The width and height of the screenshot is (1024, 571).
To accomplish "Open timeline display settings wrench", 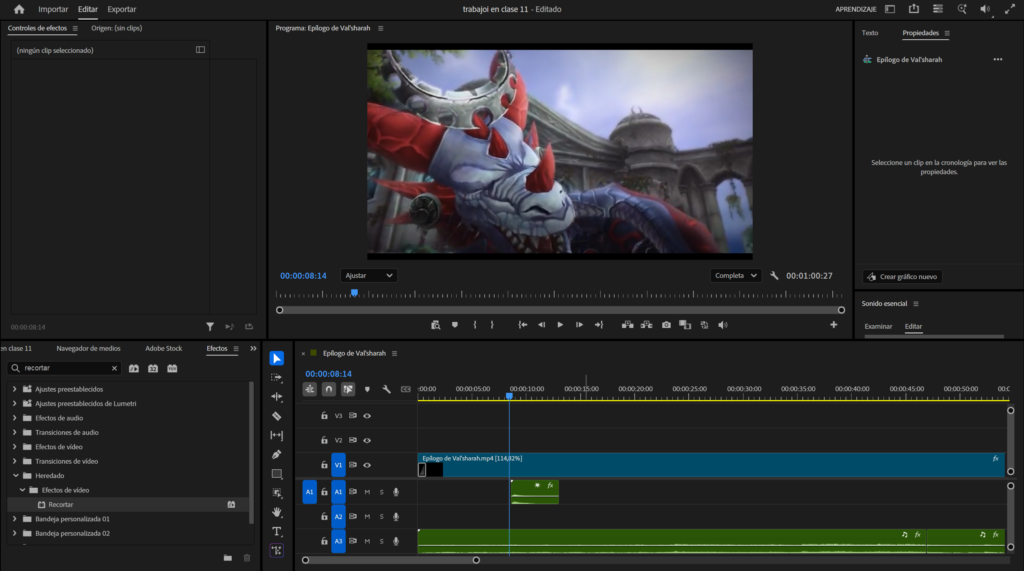I will [387, 389].
